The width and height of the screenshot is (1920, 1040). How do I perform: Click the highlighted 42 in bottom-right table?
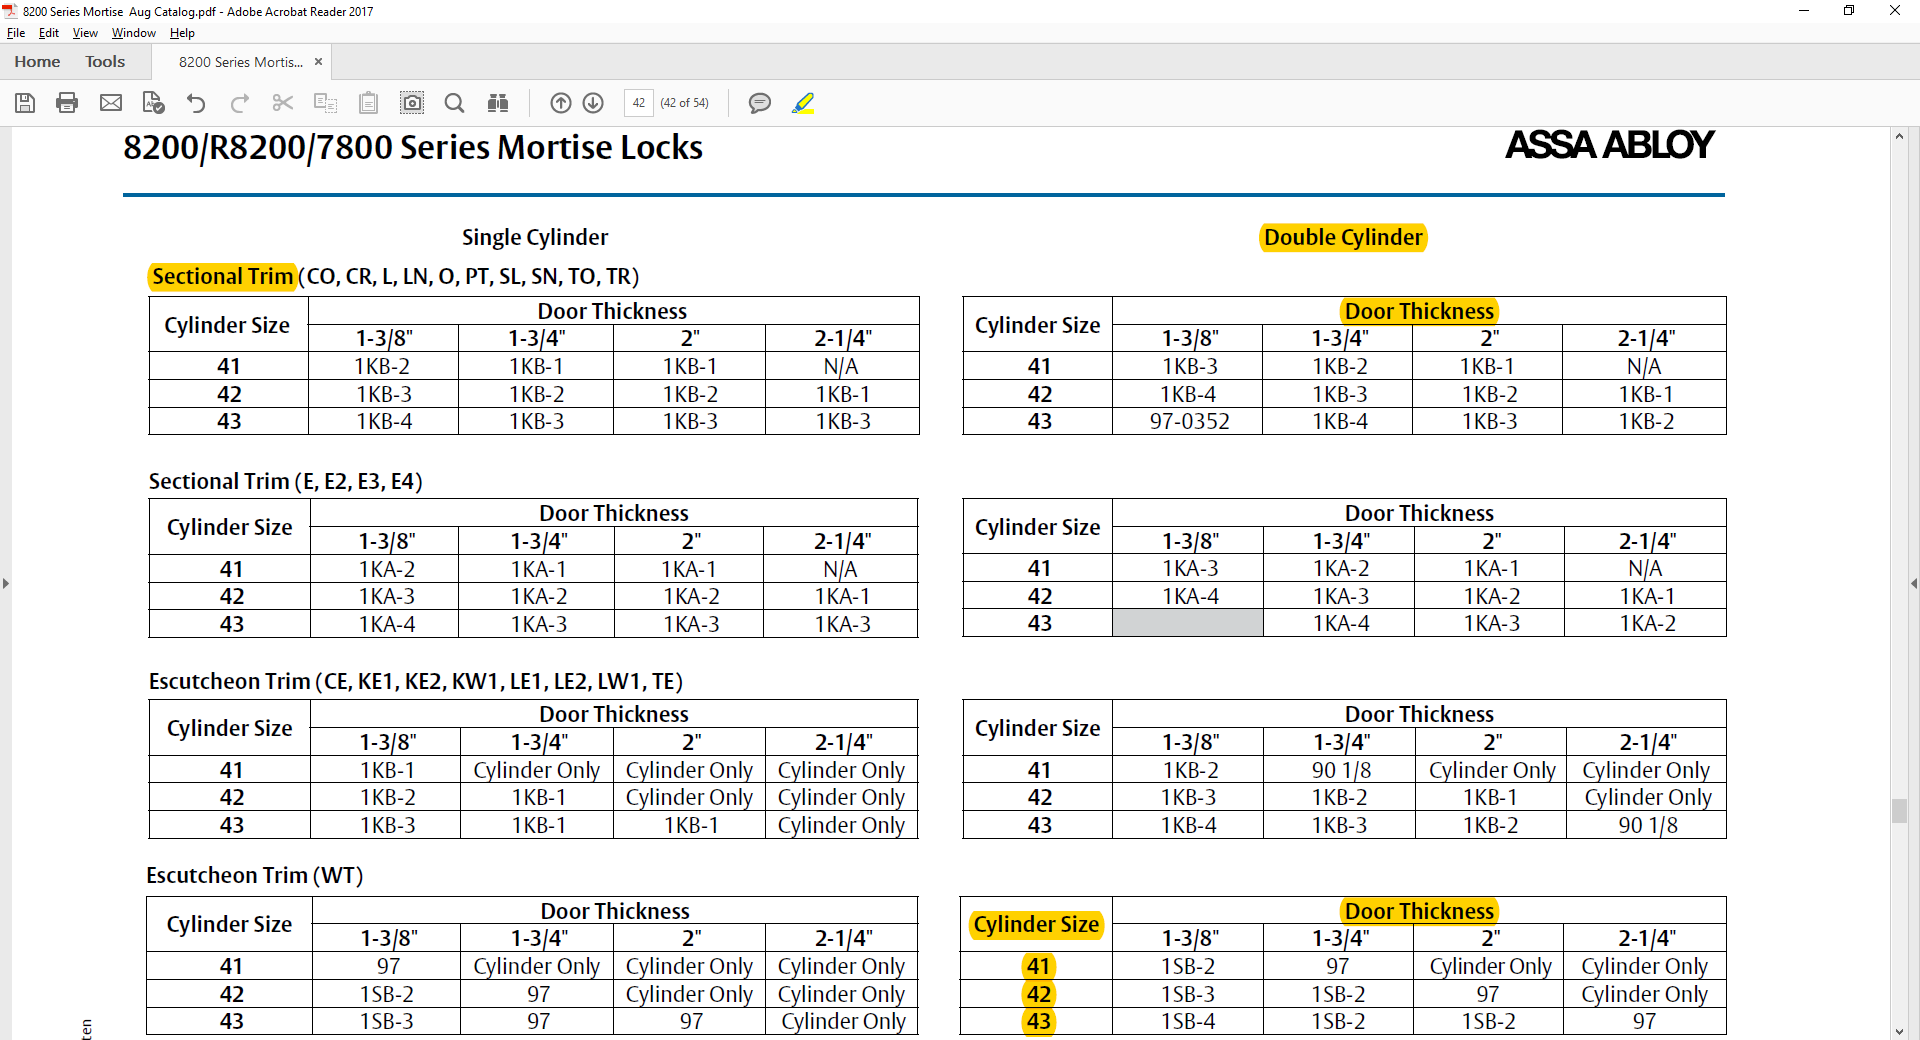1039,994
